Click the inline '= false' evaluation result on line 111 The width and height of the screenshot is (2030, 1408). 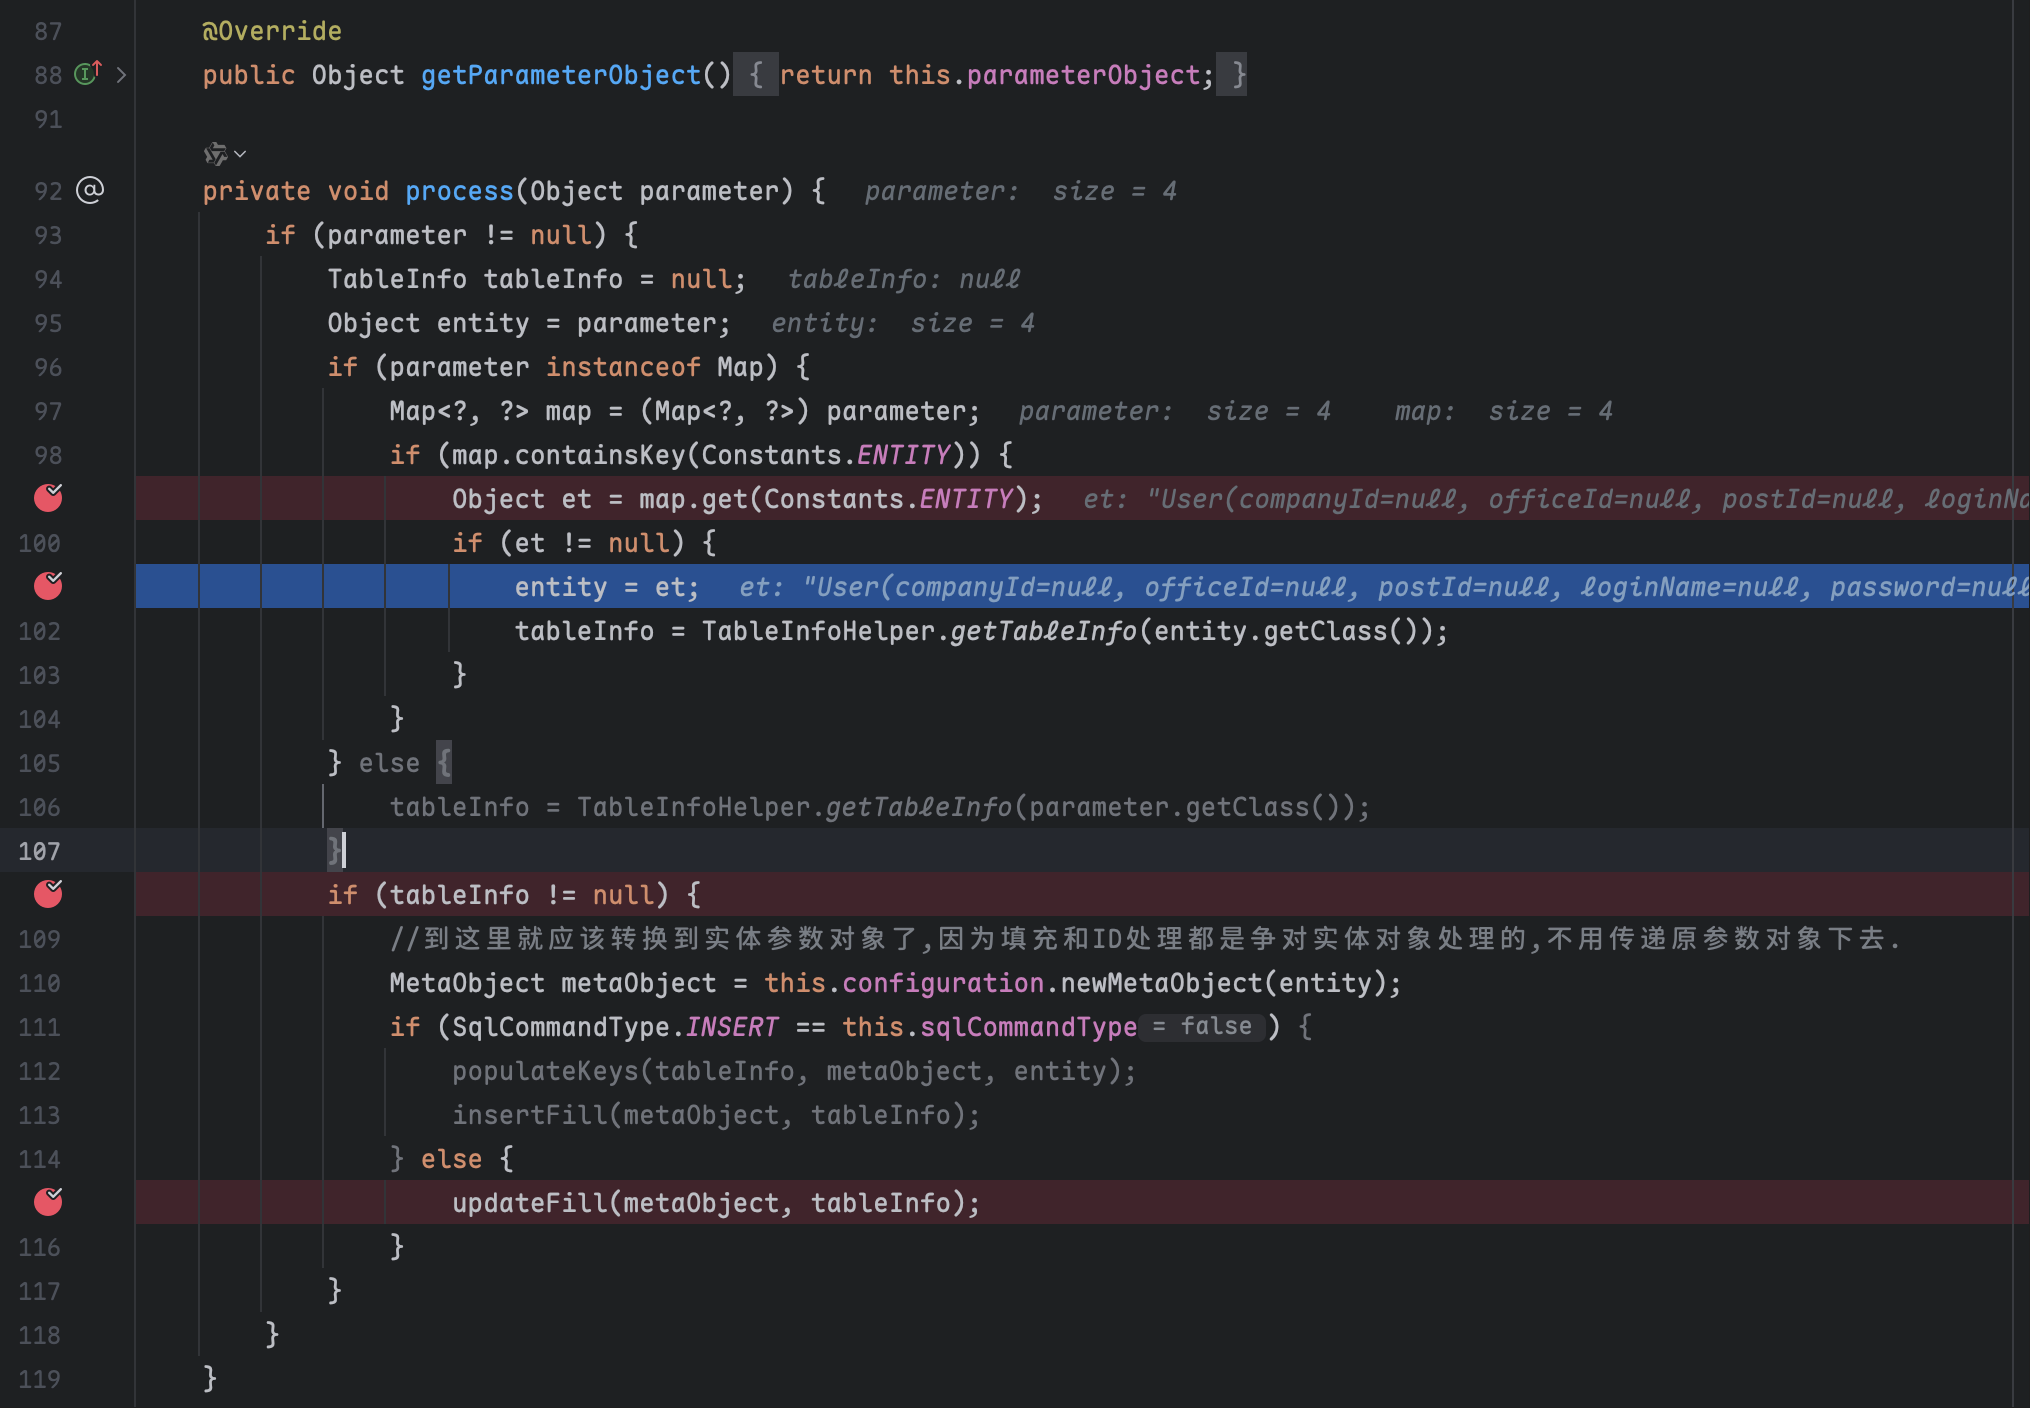(1200, 1026)
